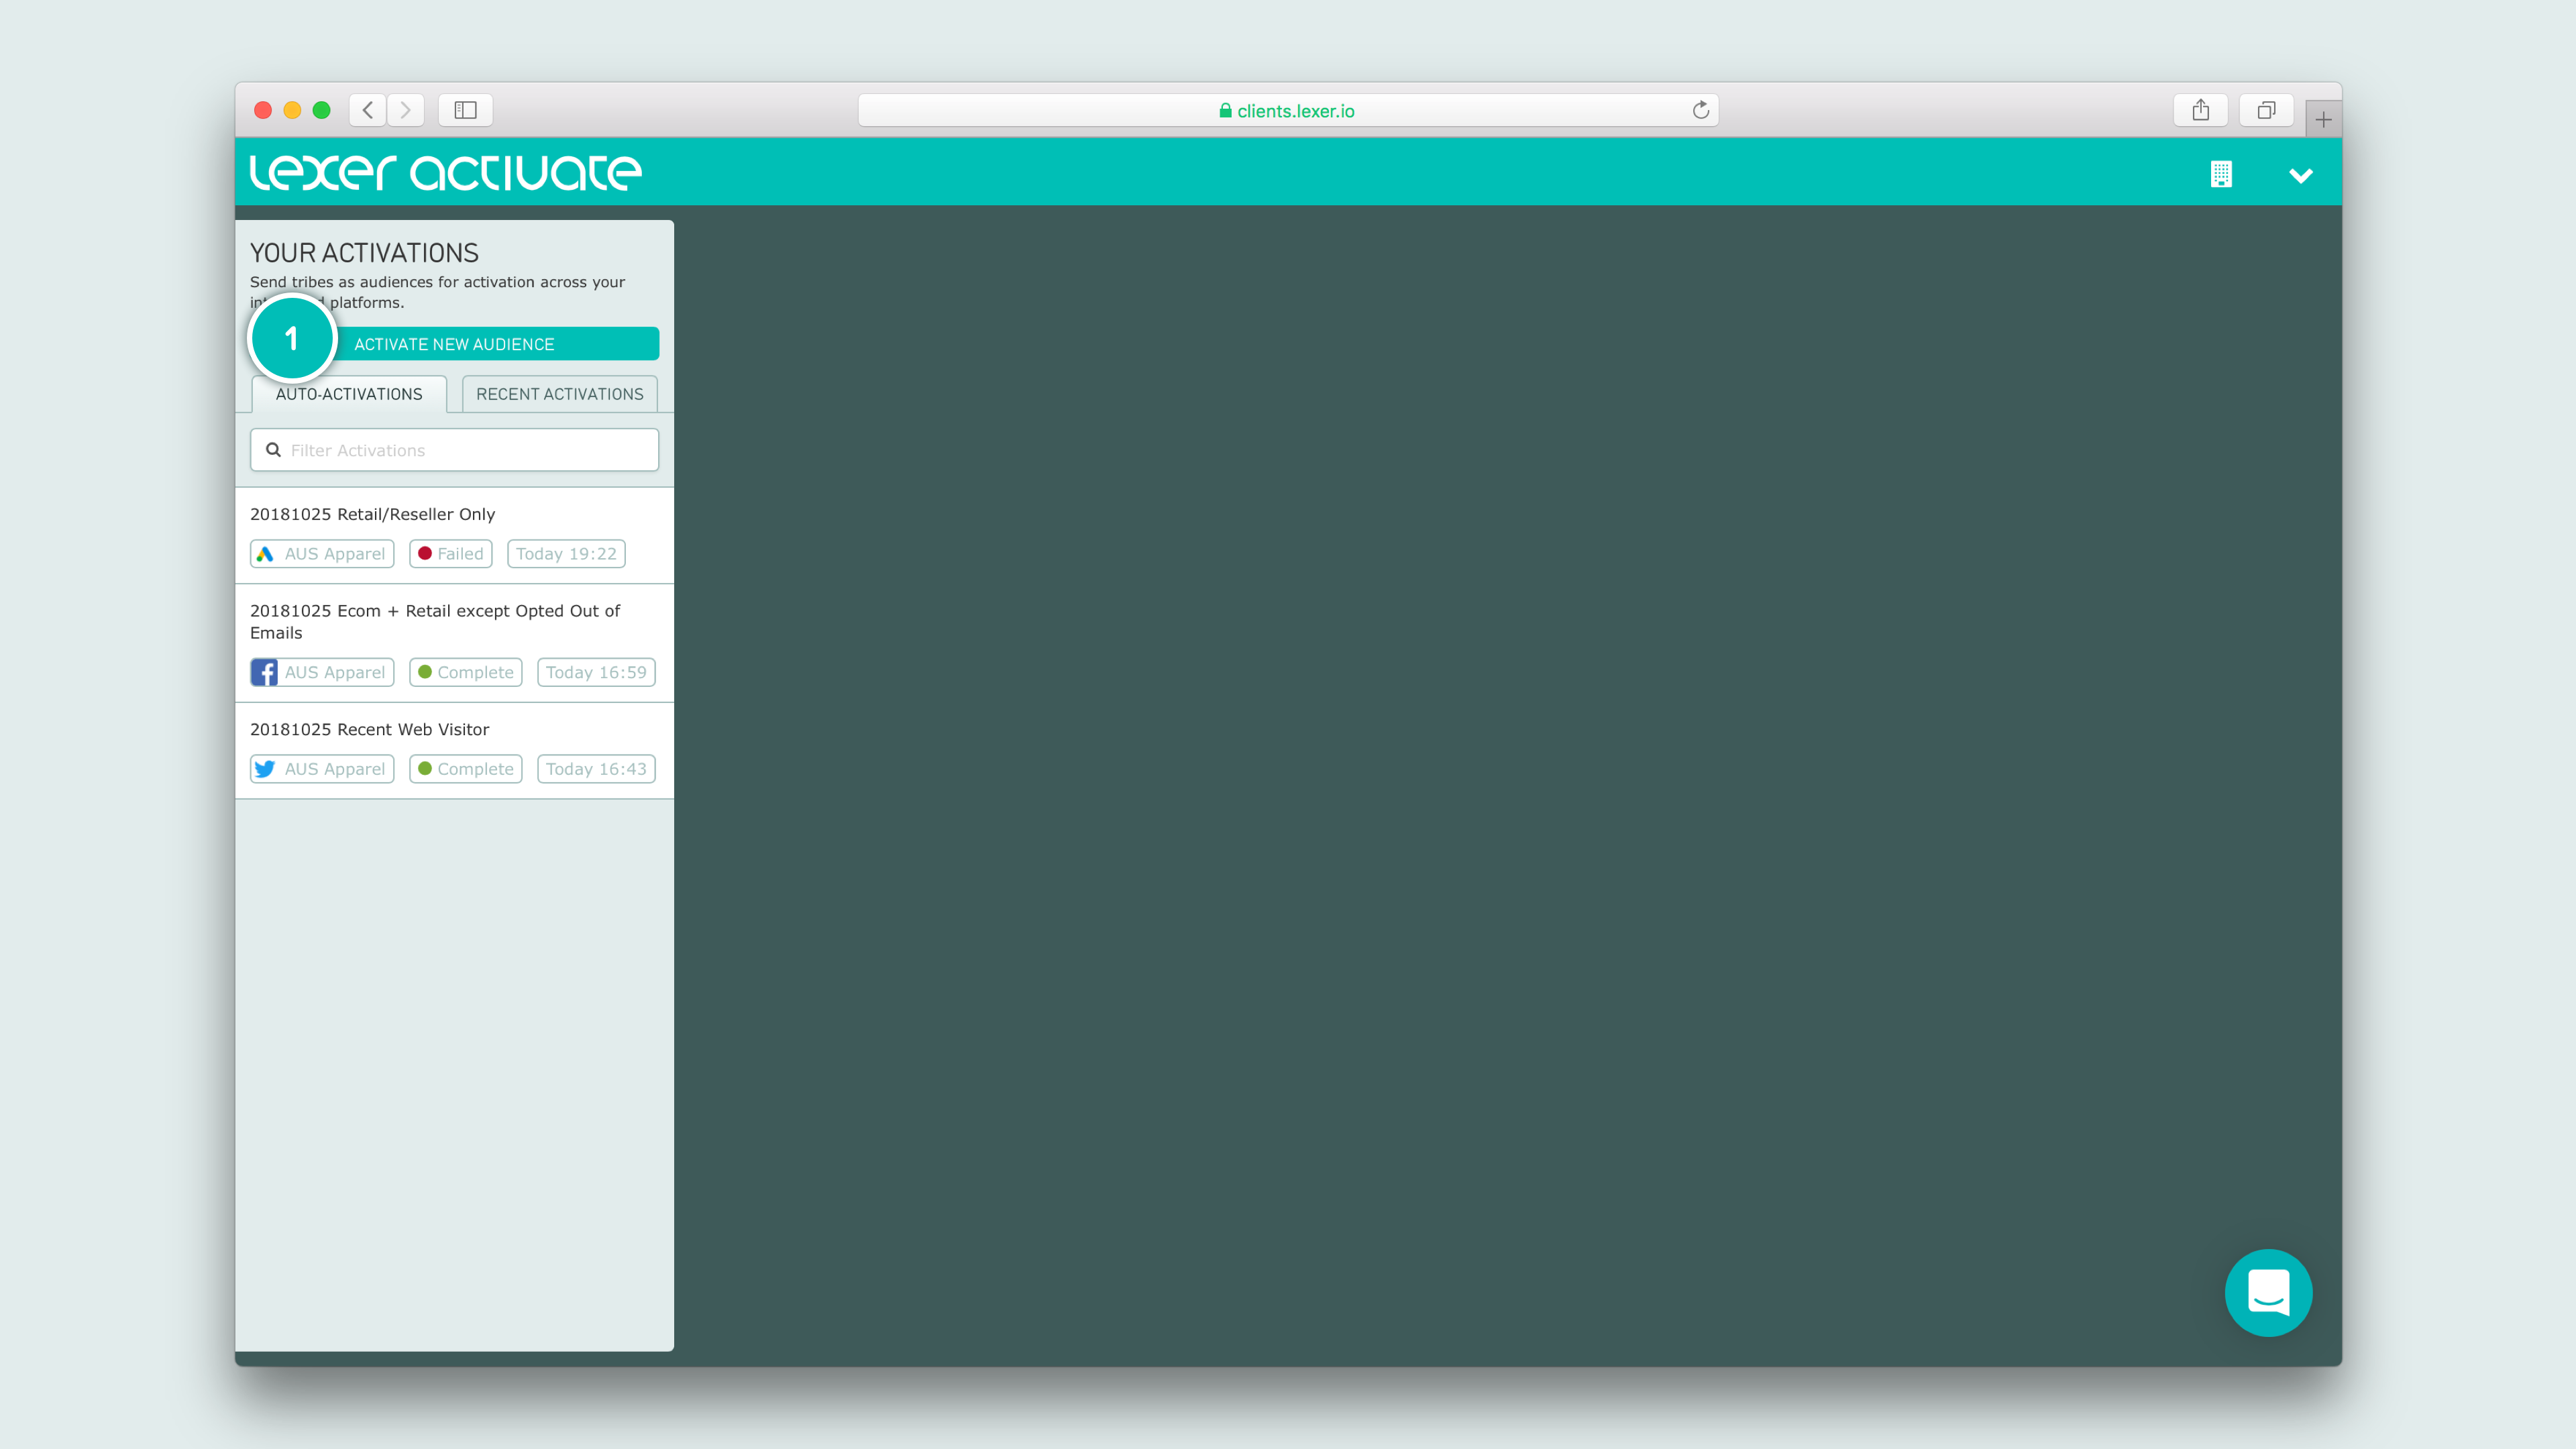Click the Failed status badge
Image resolution: width=2576 pixels, height=1449 pixels.
coord(450,554)
